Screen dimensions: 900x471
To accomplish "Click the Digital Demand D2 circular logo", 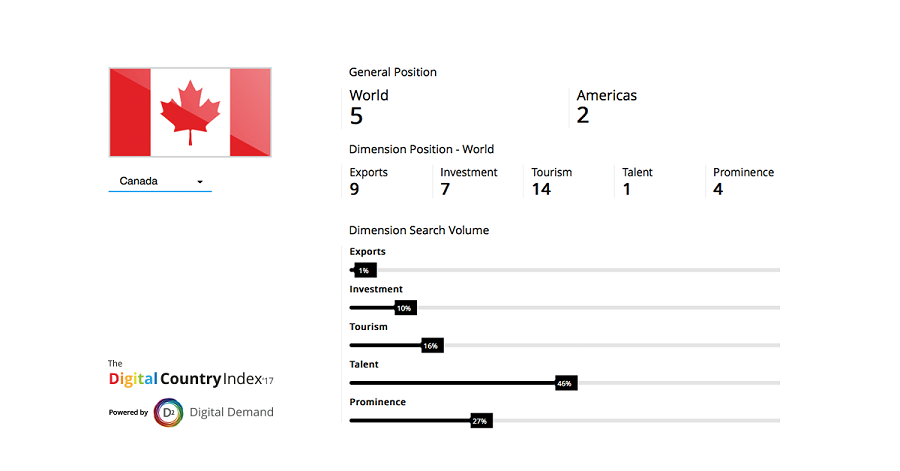I will [x=168, y=412].
